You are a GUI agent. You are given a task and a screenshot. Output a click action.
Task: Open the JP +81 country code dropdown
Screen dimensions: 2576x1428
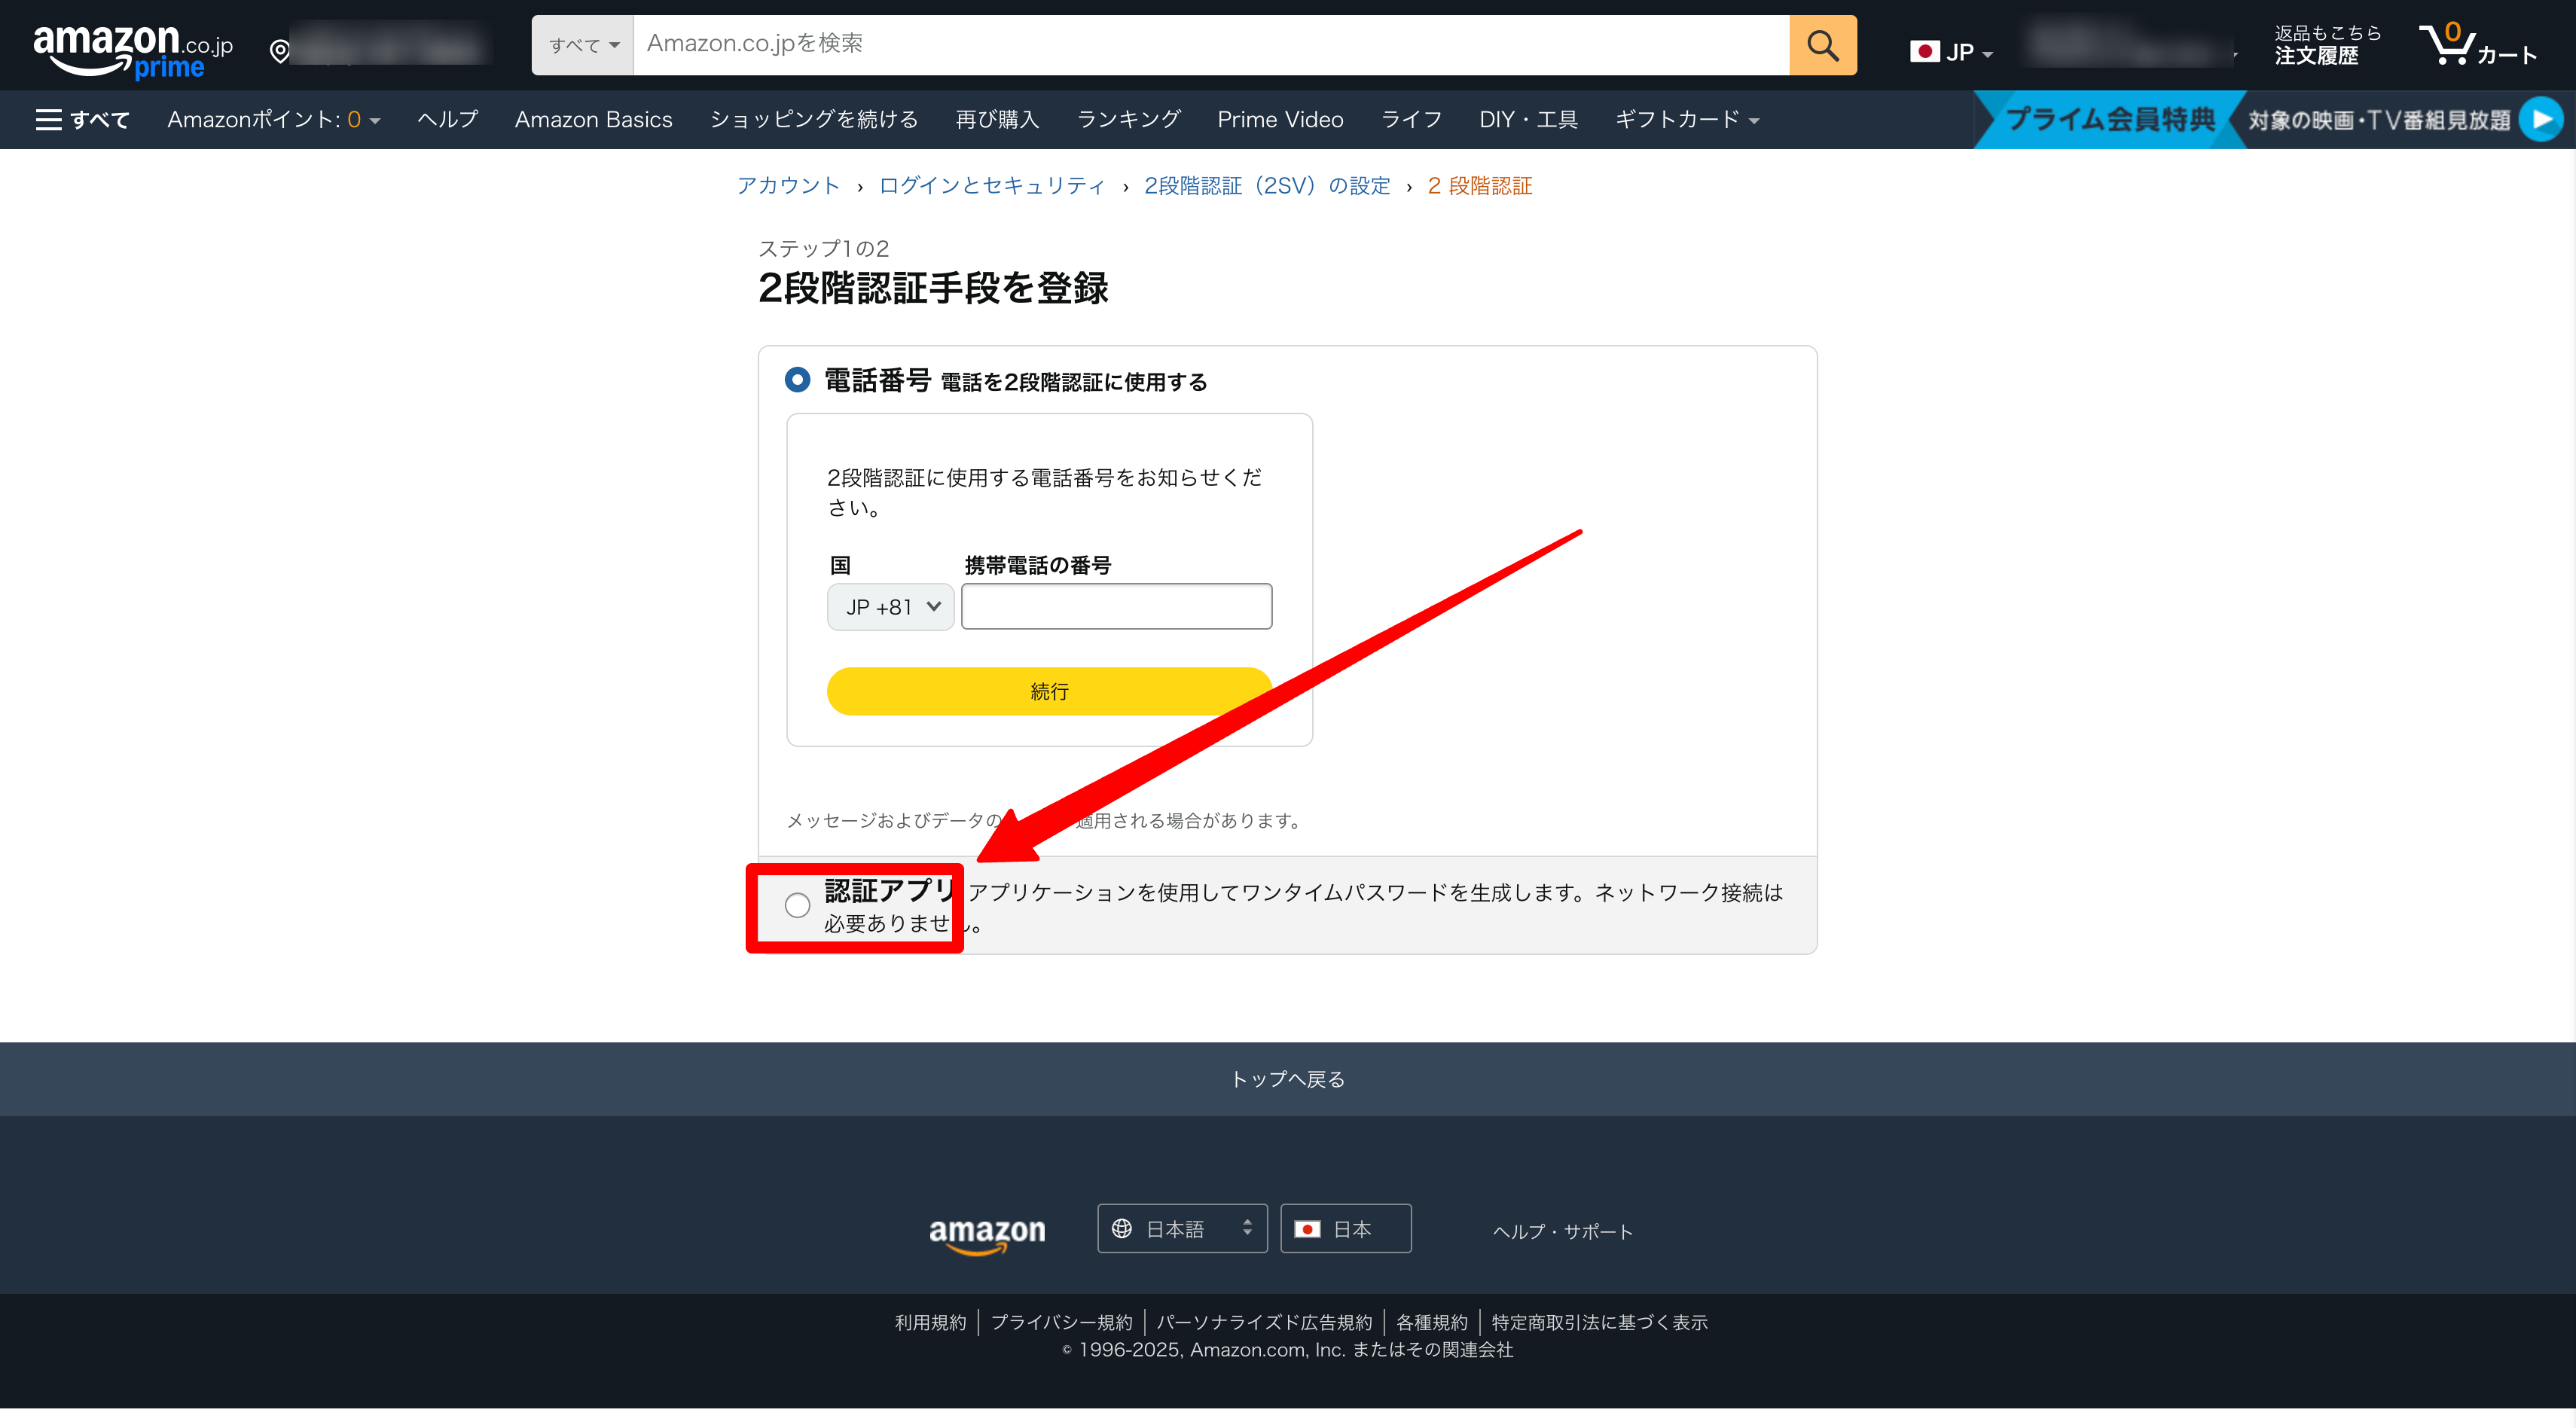[x=890, y=607]
